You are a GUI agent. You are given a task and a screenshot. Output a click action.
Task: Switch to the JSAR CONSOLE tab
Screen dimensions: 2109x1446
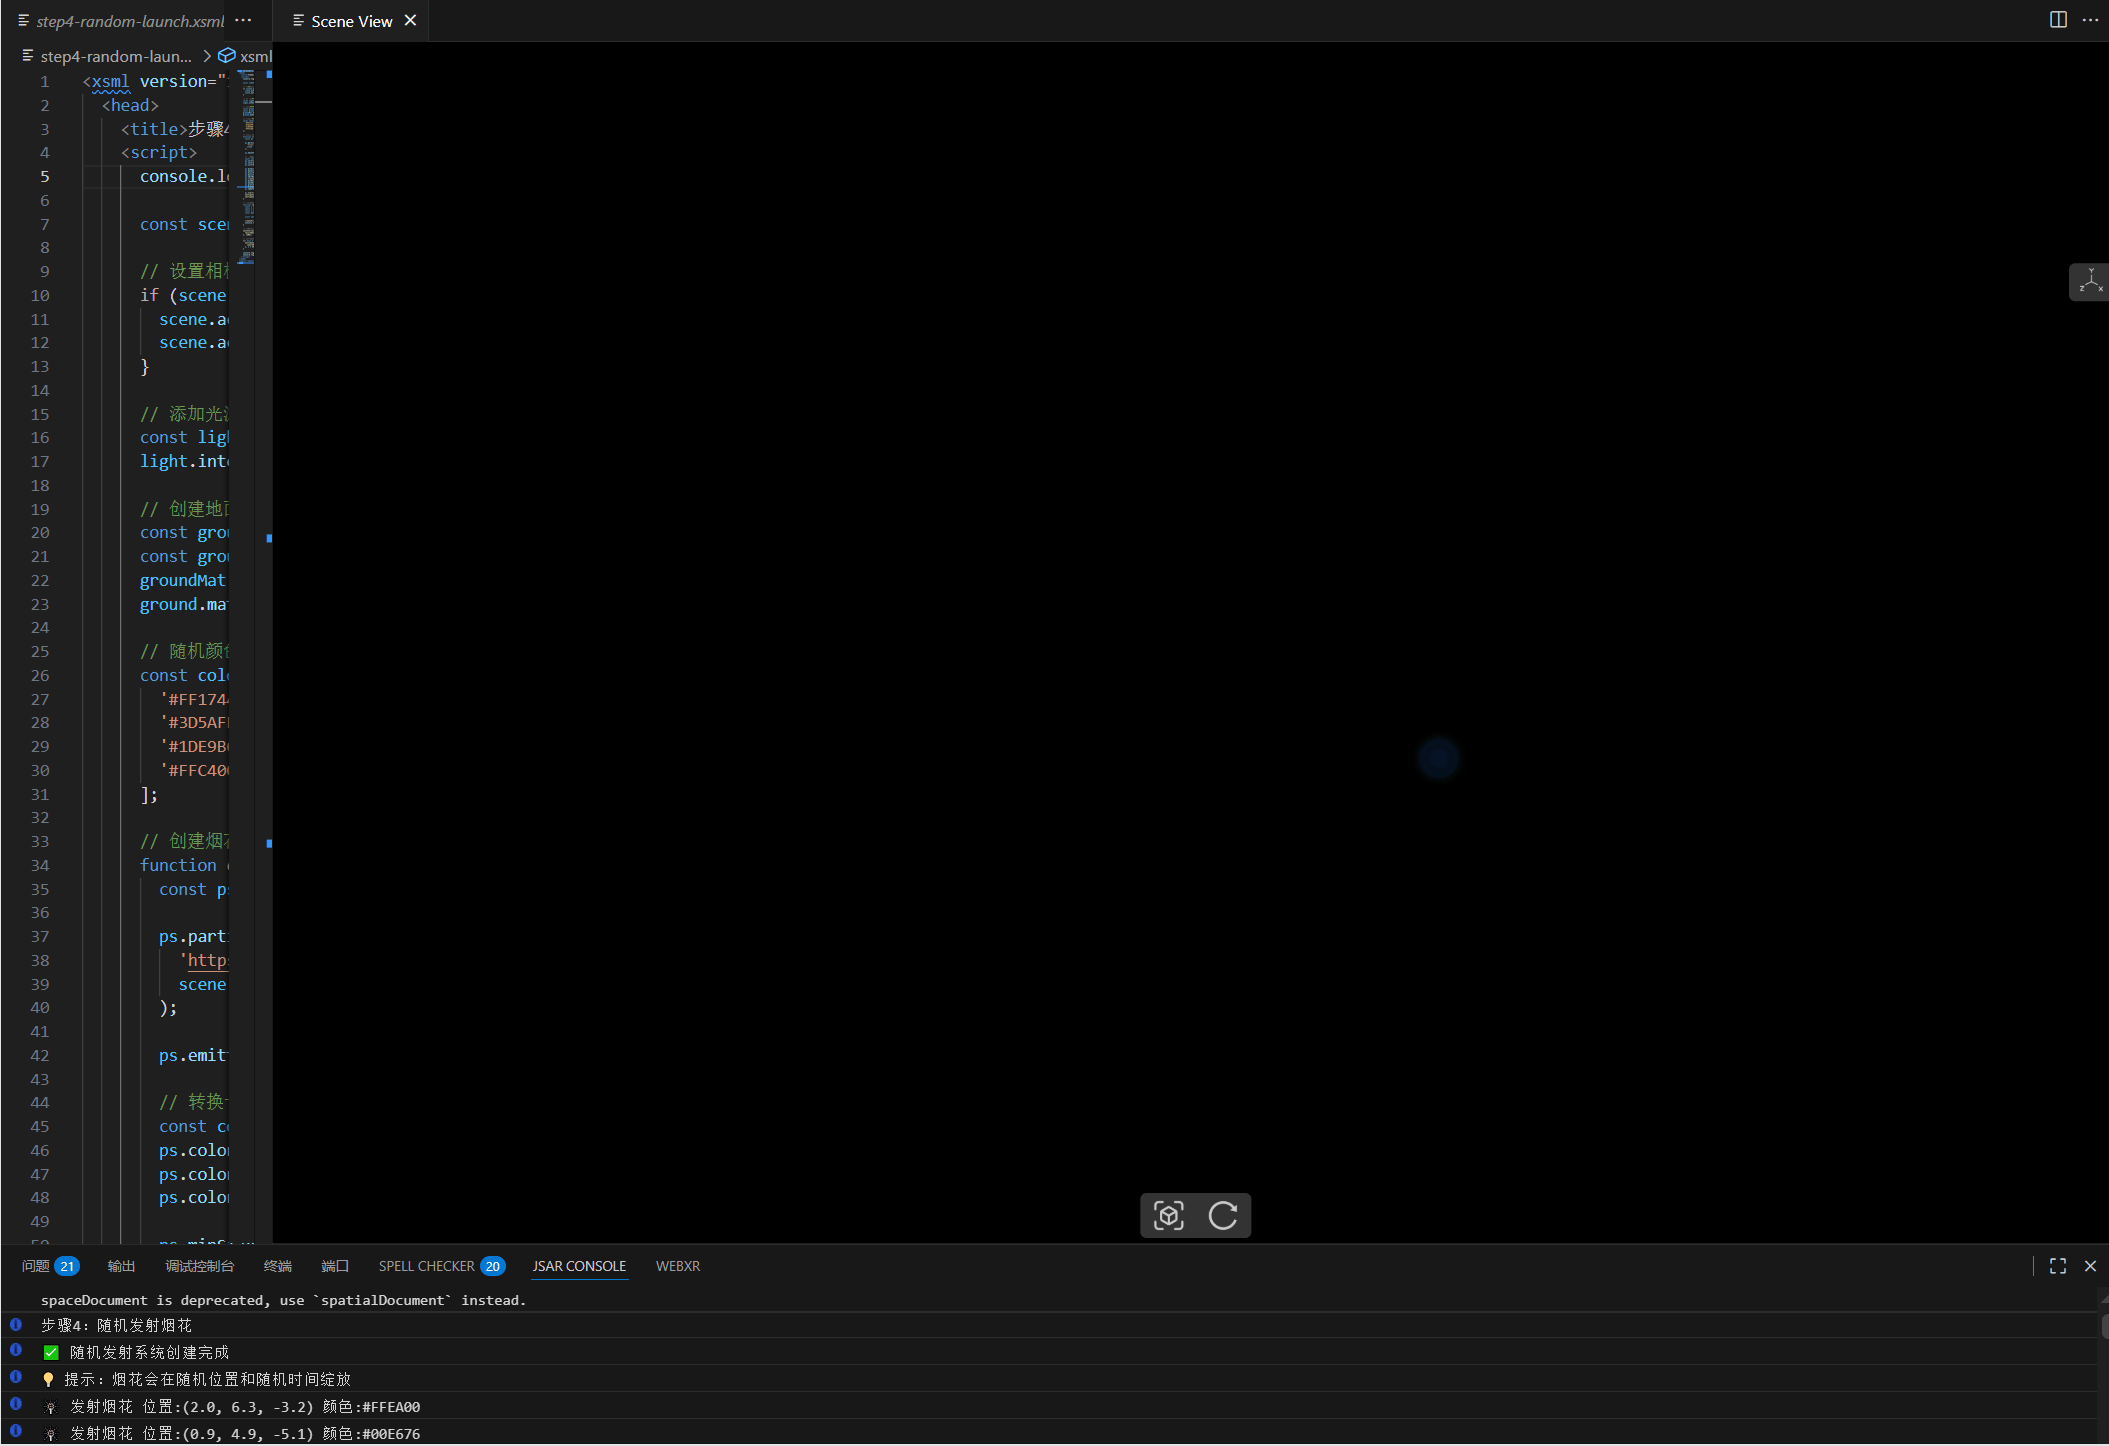coord(579,1266)
